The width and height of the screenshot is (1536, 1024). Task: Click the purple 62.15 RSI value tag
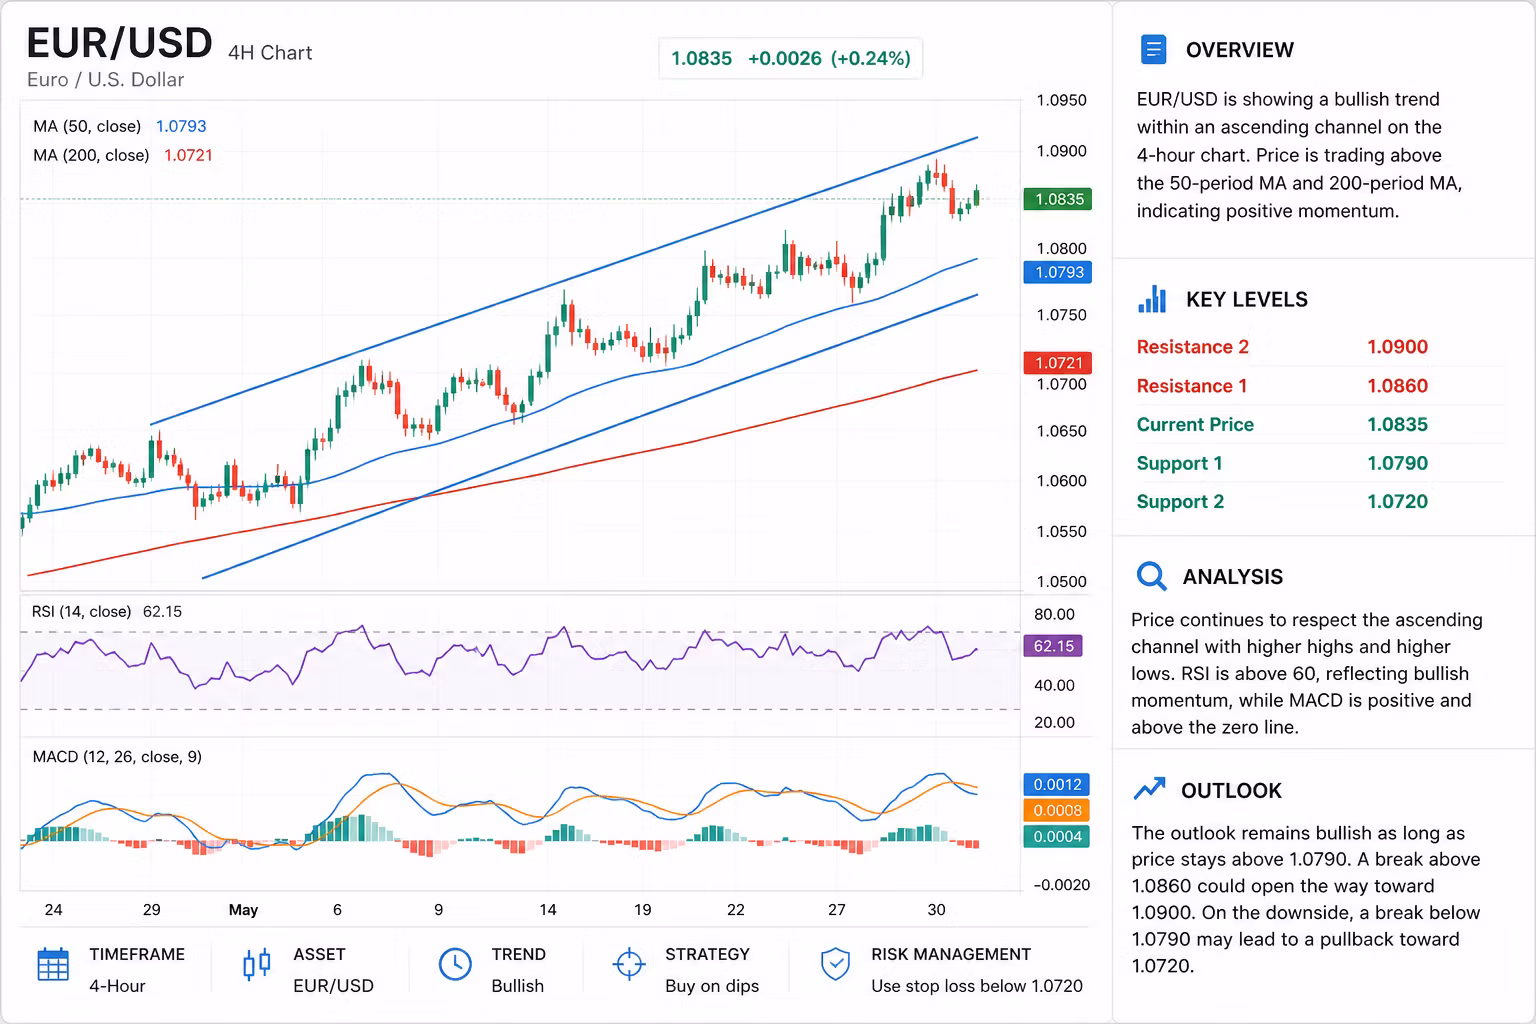[x=1053, y=646]
